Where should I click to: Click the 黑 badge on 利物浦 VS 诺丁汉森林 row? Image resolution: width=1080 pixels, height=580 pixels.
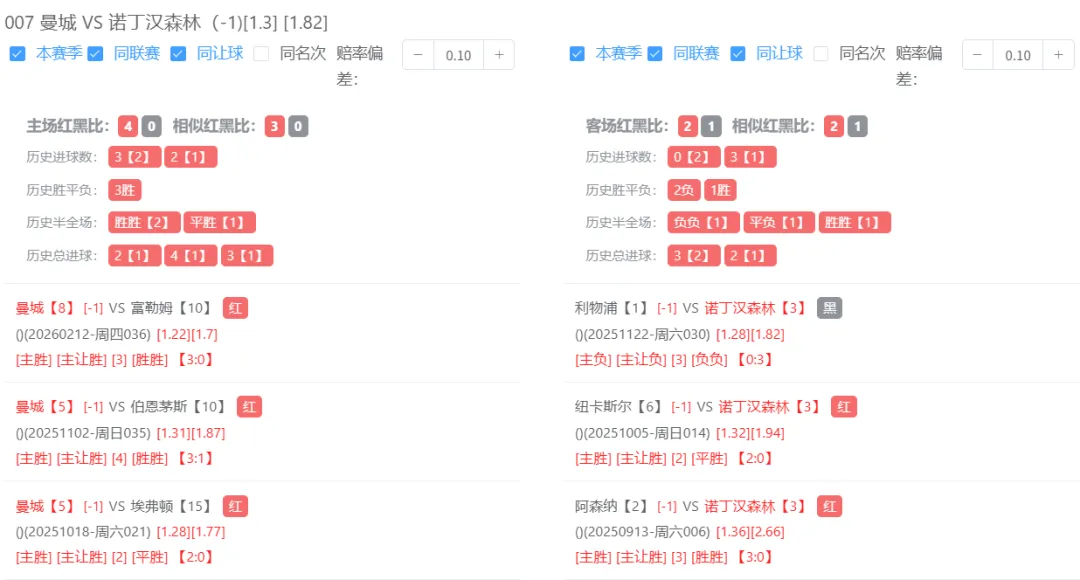[x=830, y=308]
